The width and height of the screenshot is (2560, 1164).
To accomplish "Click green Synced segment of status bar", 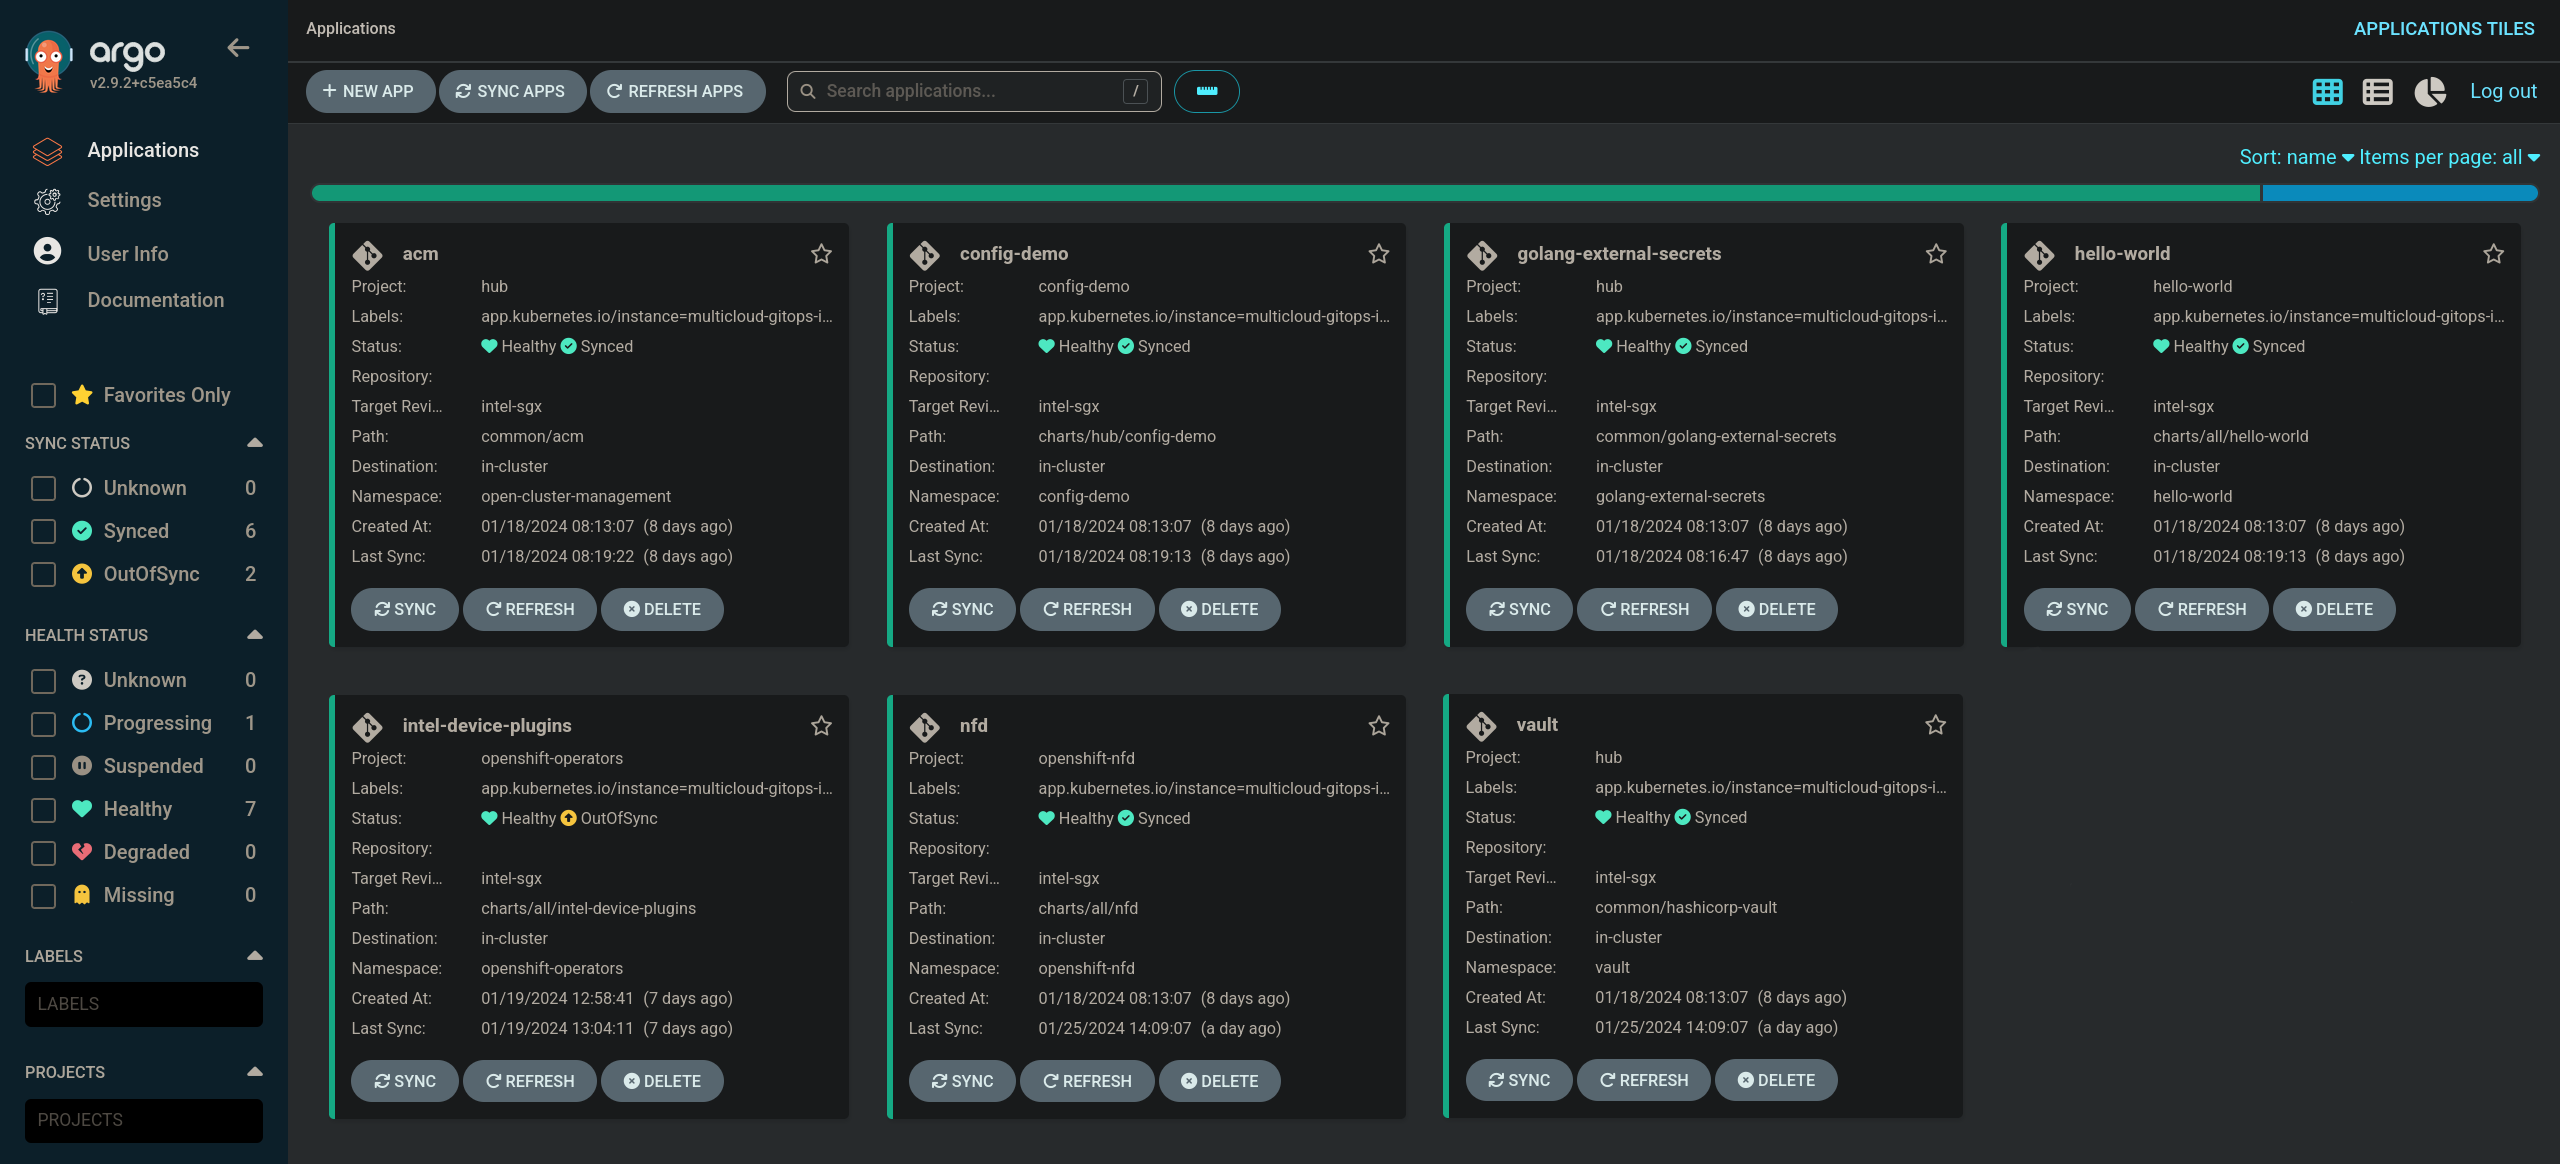I will pyautogui.click(x=1286, y=193).
